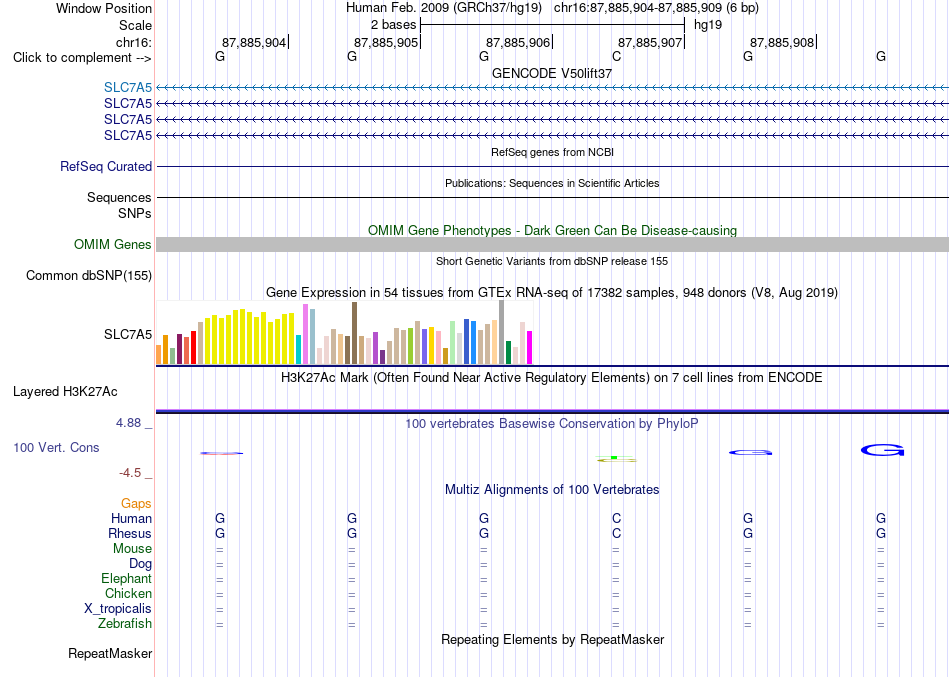Viewport: 950px width, 677px height.
Task: Click the 'Click to complement -->' label
Action: pyautogui.click(x=82, y=58)
